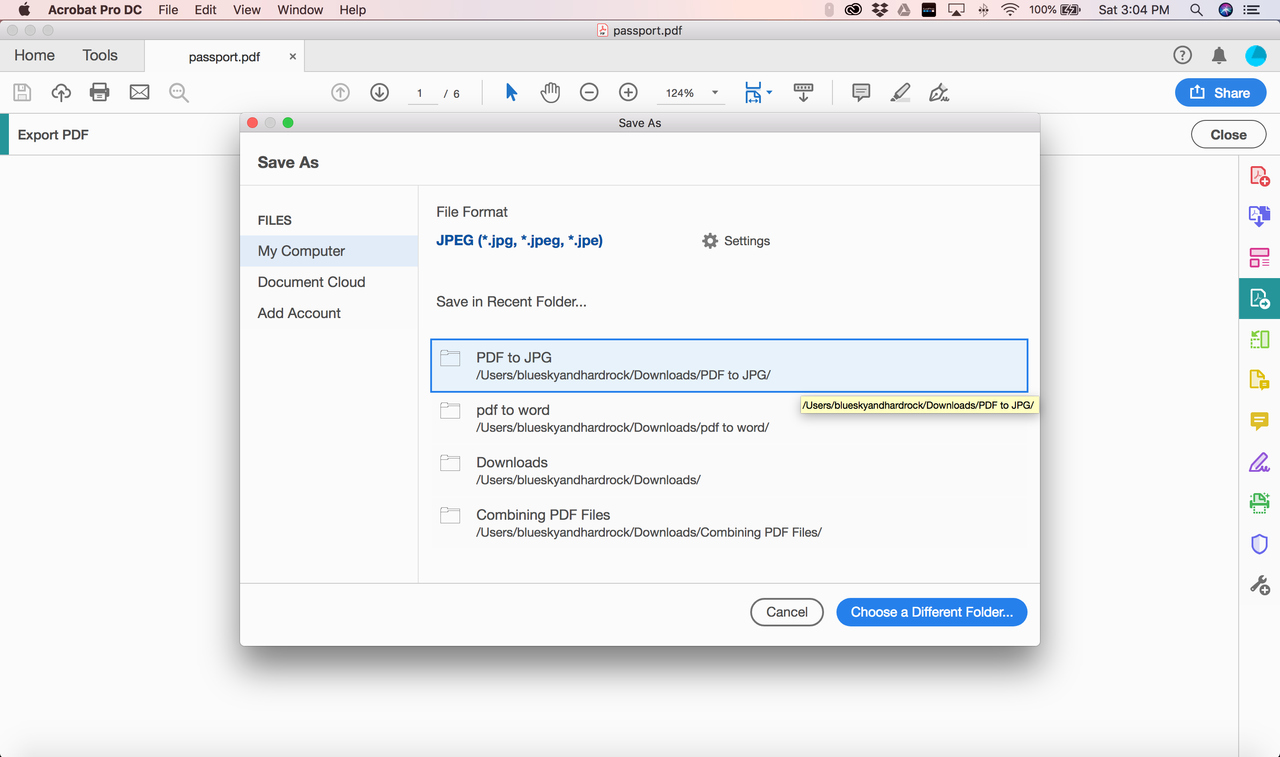Open the Dropbox menu bar icon
Viewport: 1280px width, 757px height.
(880, 10)
